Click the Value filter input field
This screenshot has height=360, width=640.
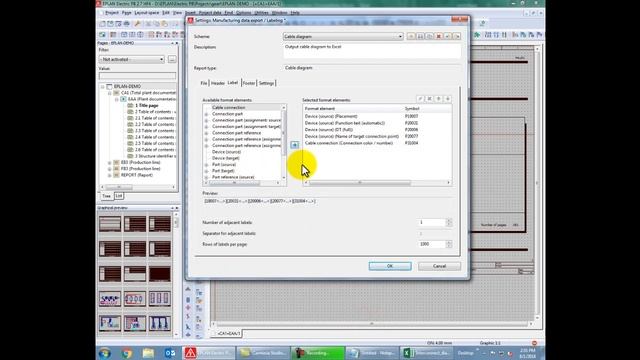[x=138, y=76]
